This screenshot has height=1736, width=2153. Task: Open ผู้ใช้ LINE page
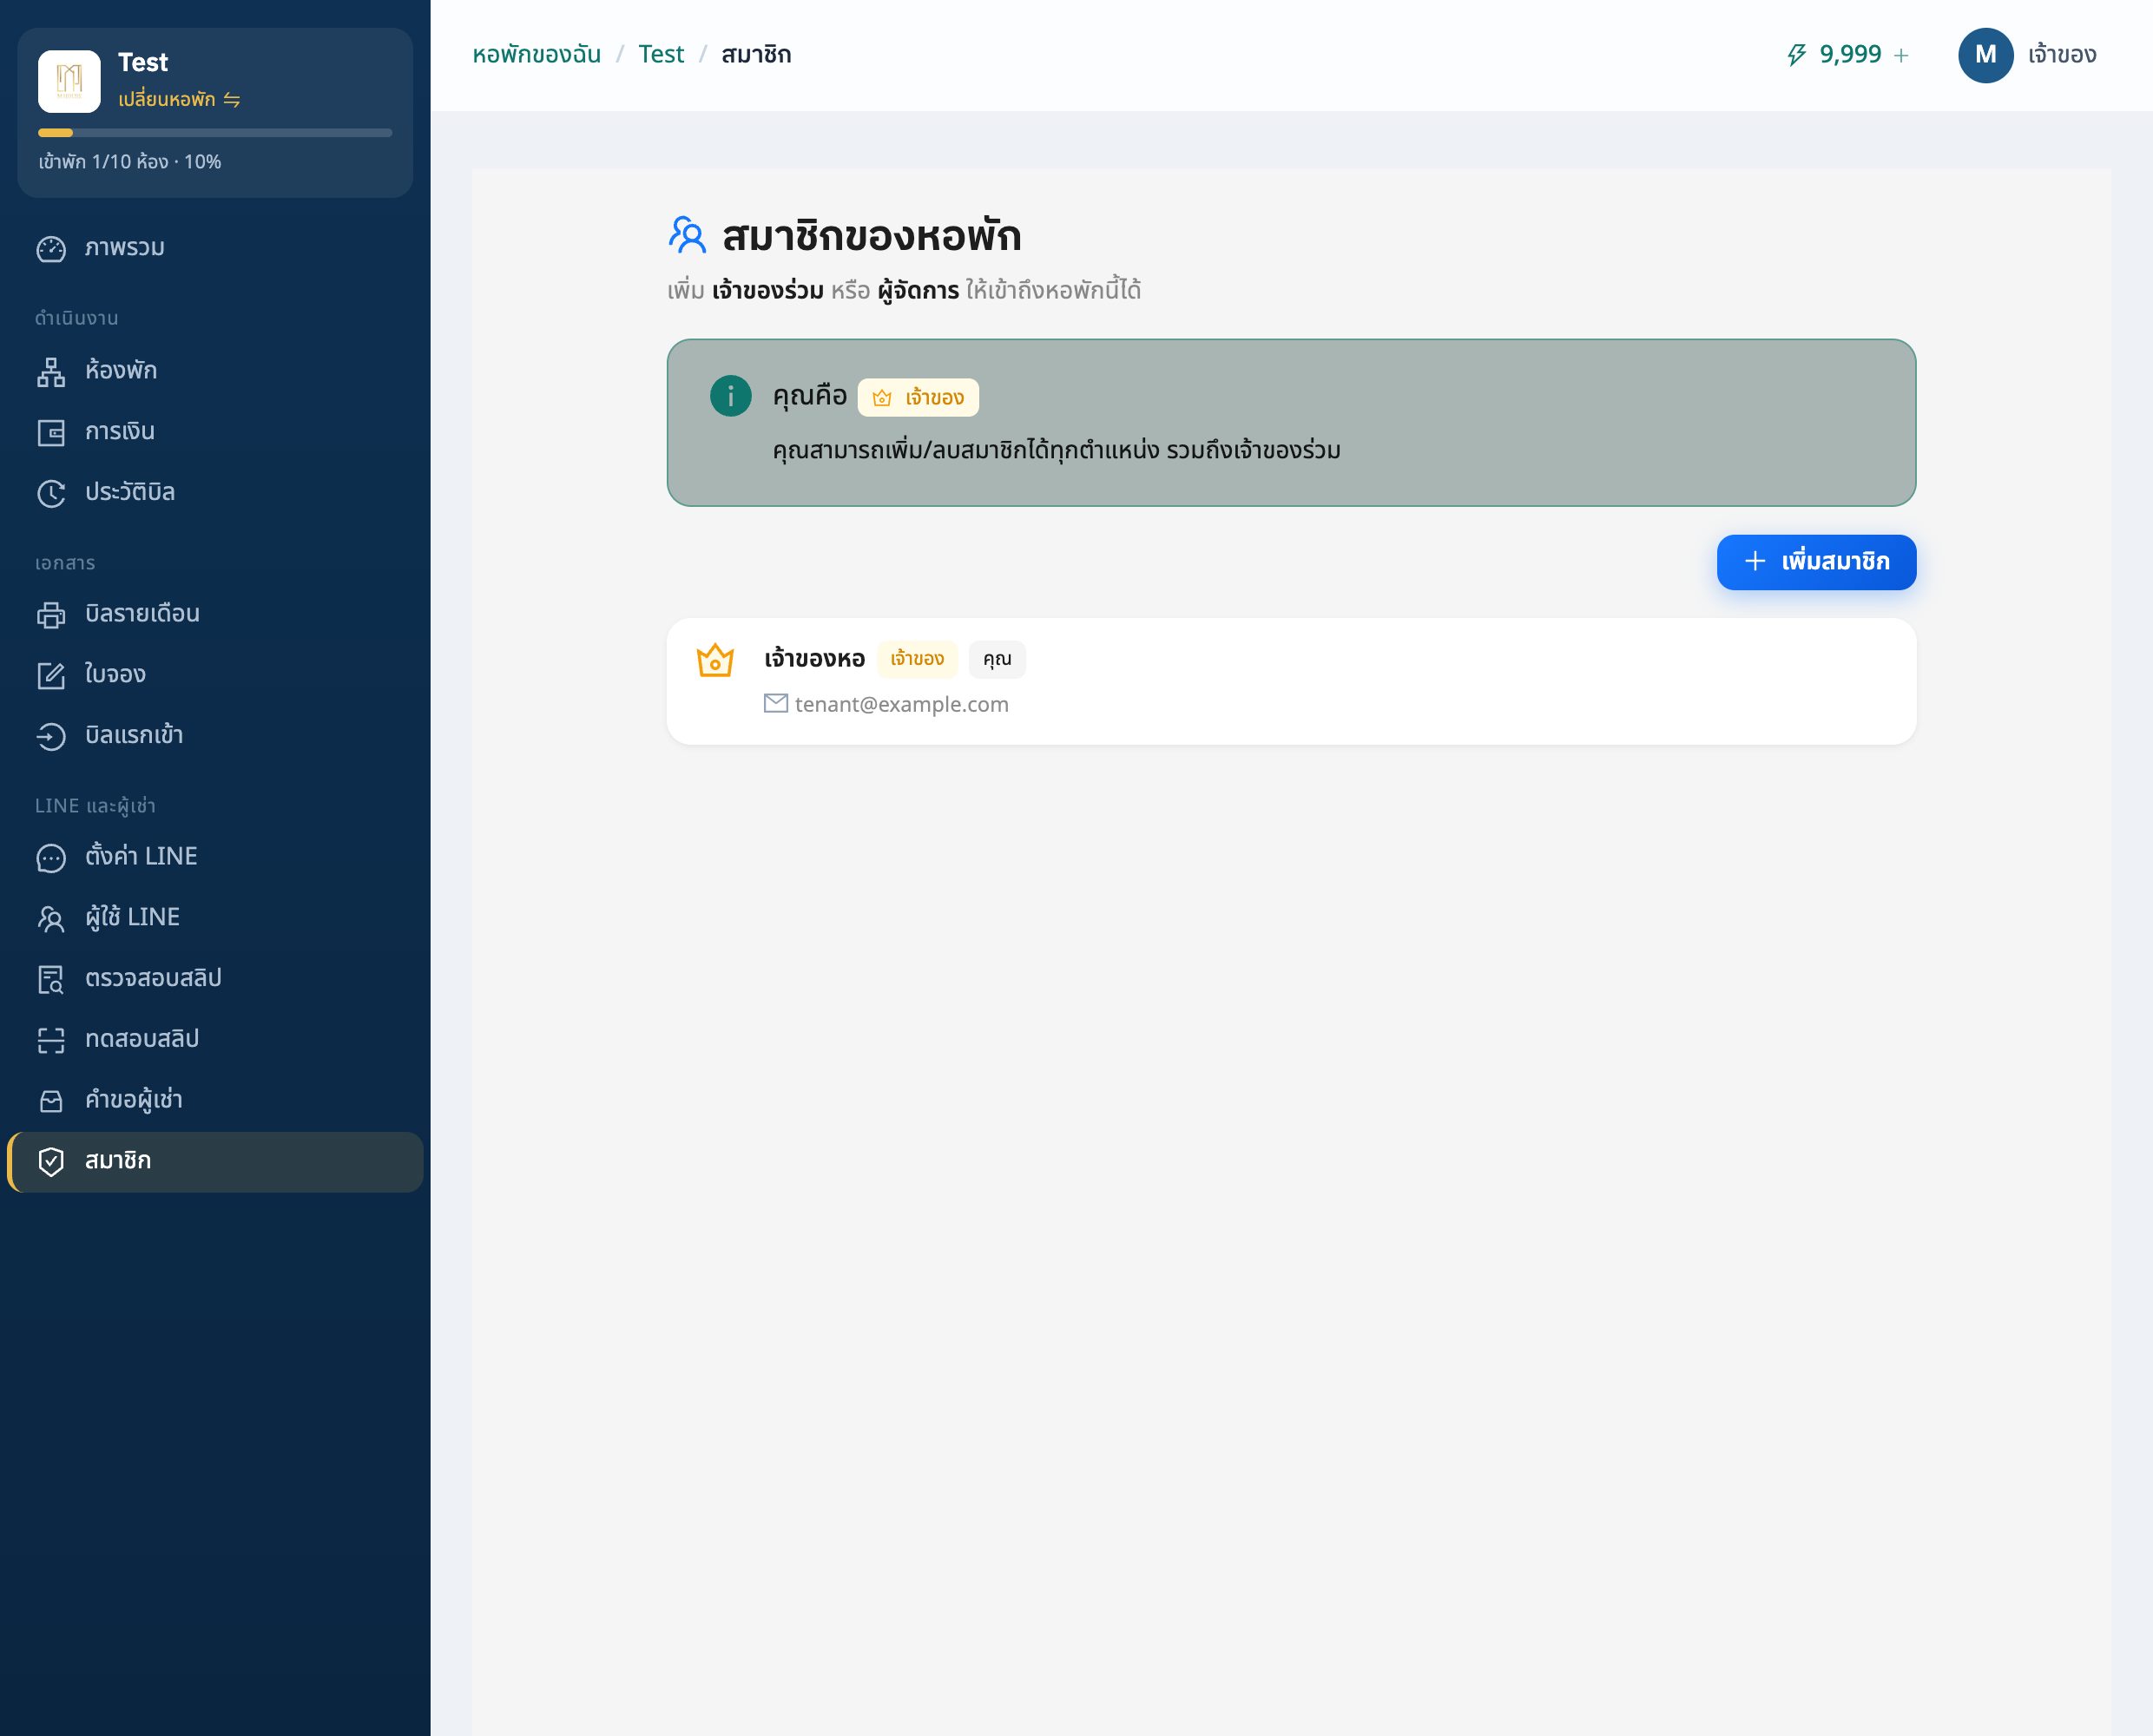pyautogui.click(x=215, y=918)
